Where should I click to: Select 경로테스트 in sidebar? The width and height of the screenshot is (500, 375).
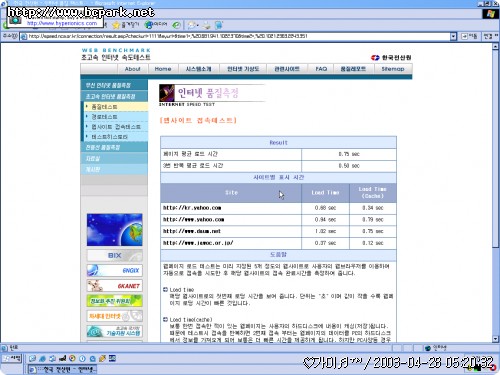(x=116, y=117)
